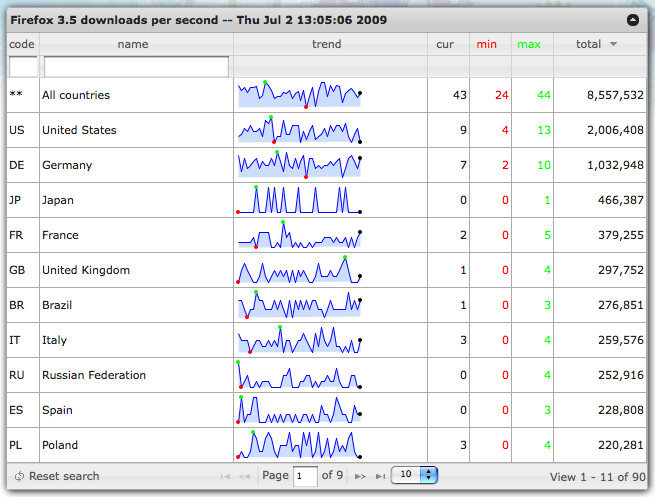The image size is (655, 497).
Task: Click the total value 252,916
Action: [621, 375]
